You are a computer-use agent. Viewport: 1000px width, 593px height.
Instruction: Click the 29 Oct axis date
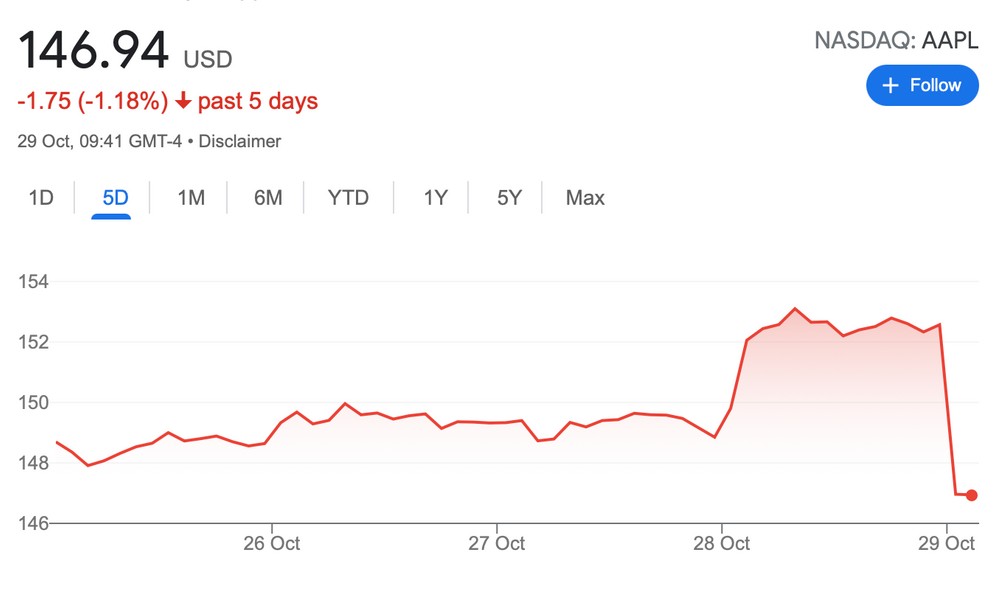coord(946,544)
